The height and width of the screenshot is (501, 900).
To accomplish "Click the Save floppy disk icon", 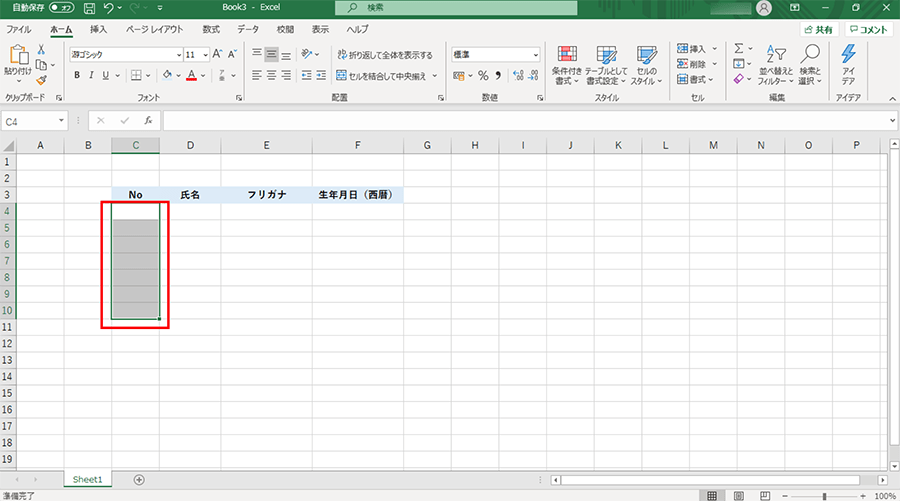I will tap(89, 7).
